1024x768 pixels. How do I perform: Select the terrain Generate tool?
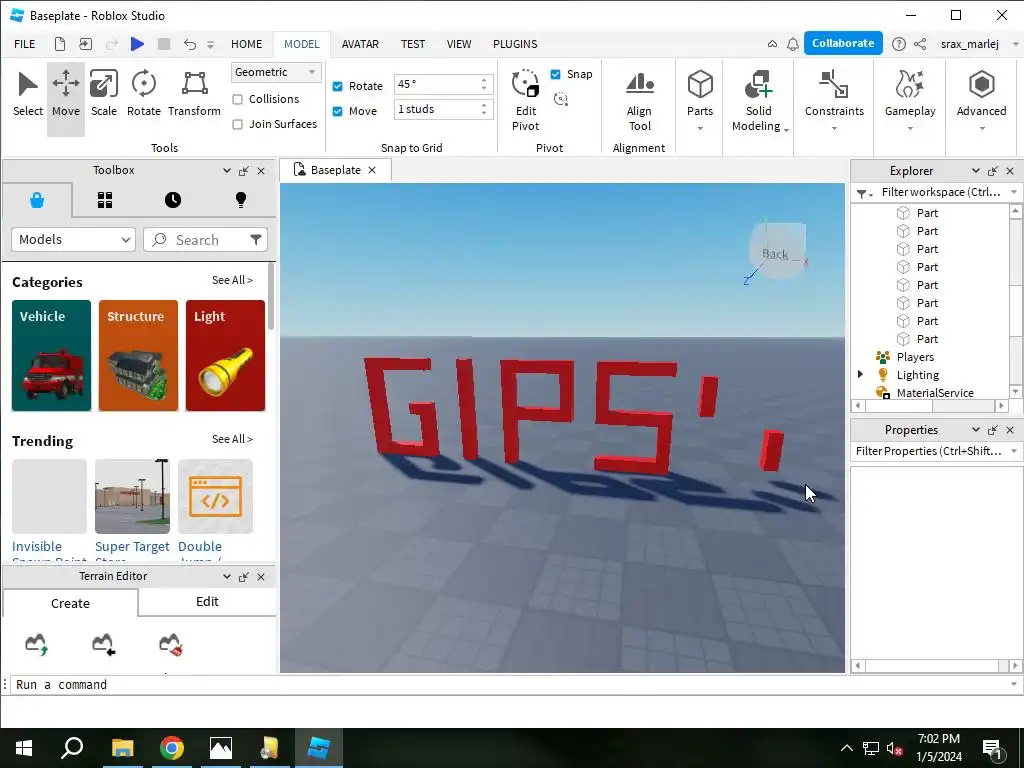tap(37, 644)
